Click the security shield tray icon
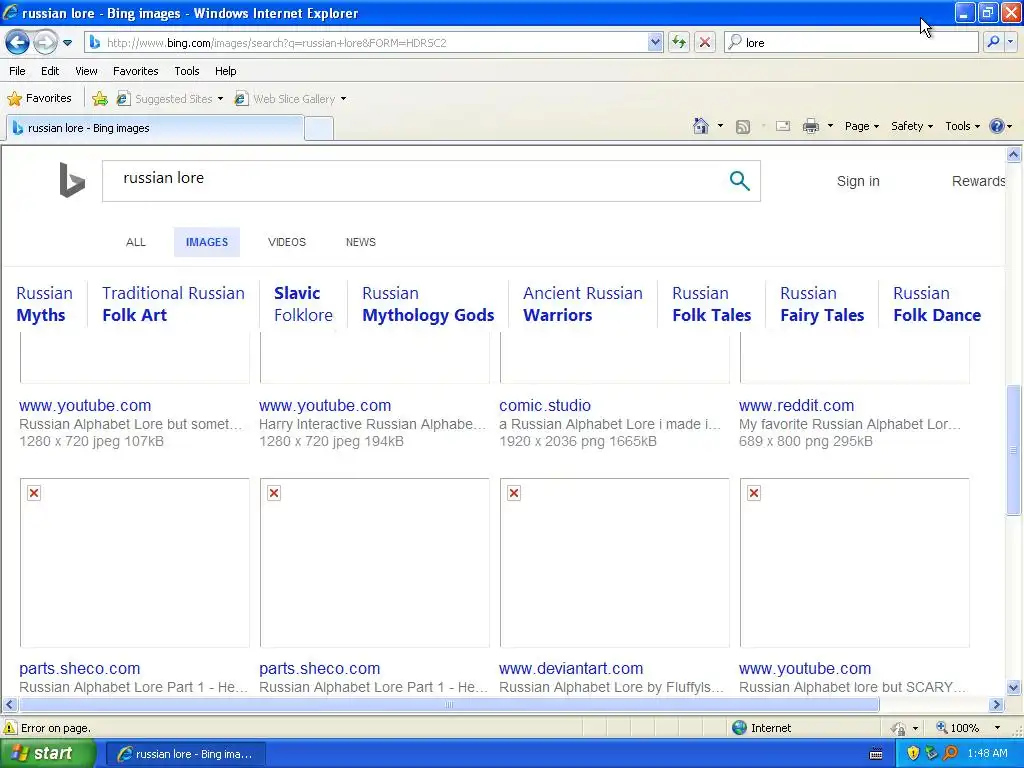This screenshot has height=768, width=1024. (912, 754)
